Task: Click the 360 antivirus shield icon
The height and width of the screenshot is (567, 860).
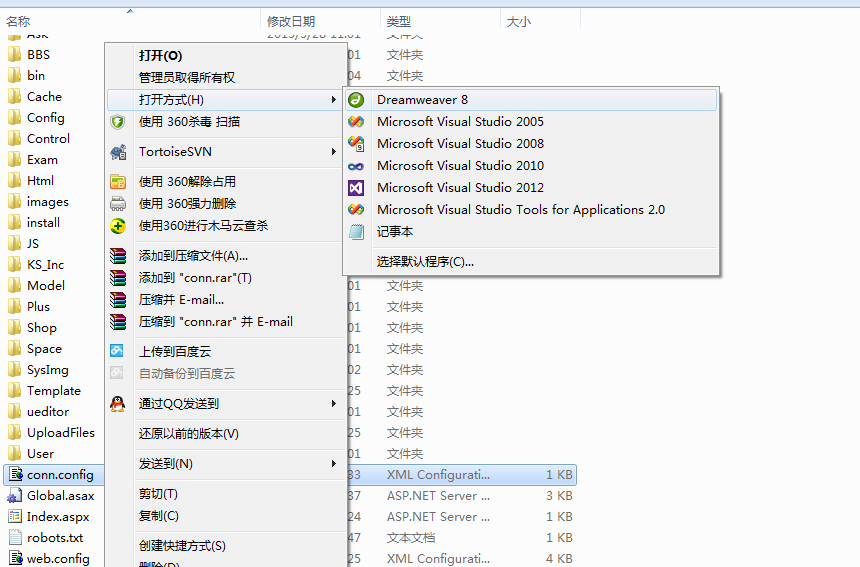Action: pos(117,122)
